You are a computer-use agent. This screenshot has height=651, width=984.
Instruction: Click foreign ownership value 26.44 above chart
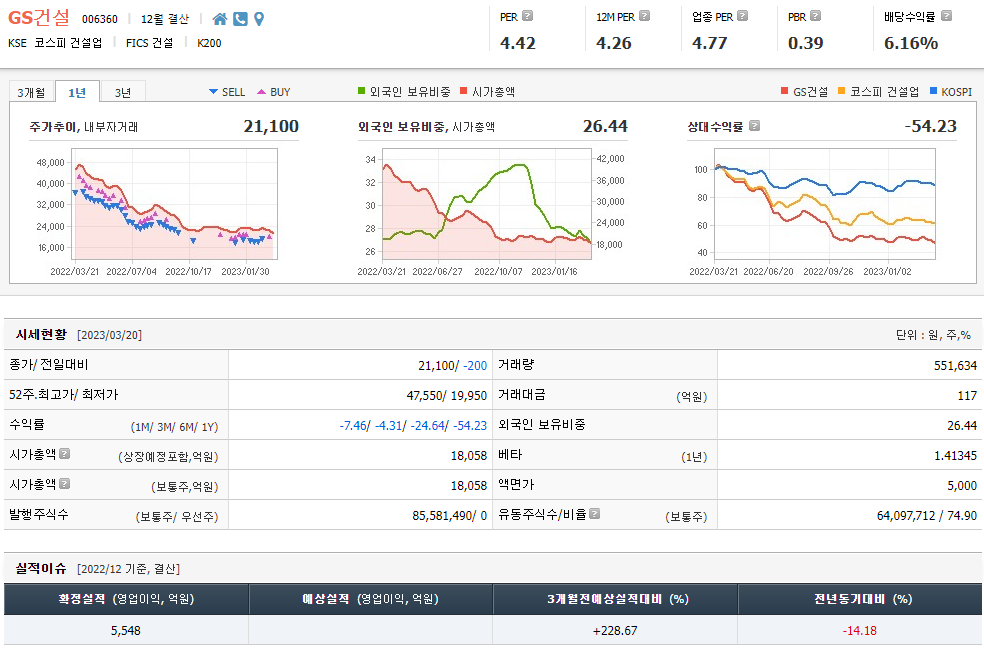tap(605, 126)
